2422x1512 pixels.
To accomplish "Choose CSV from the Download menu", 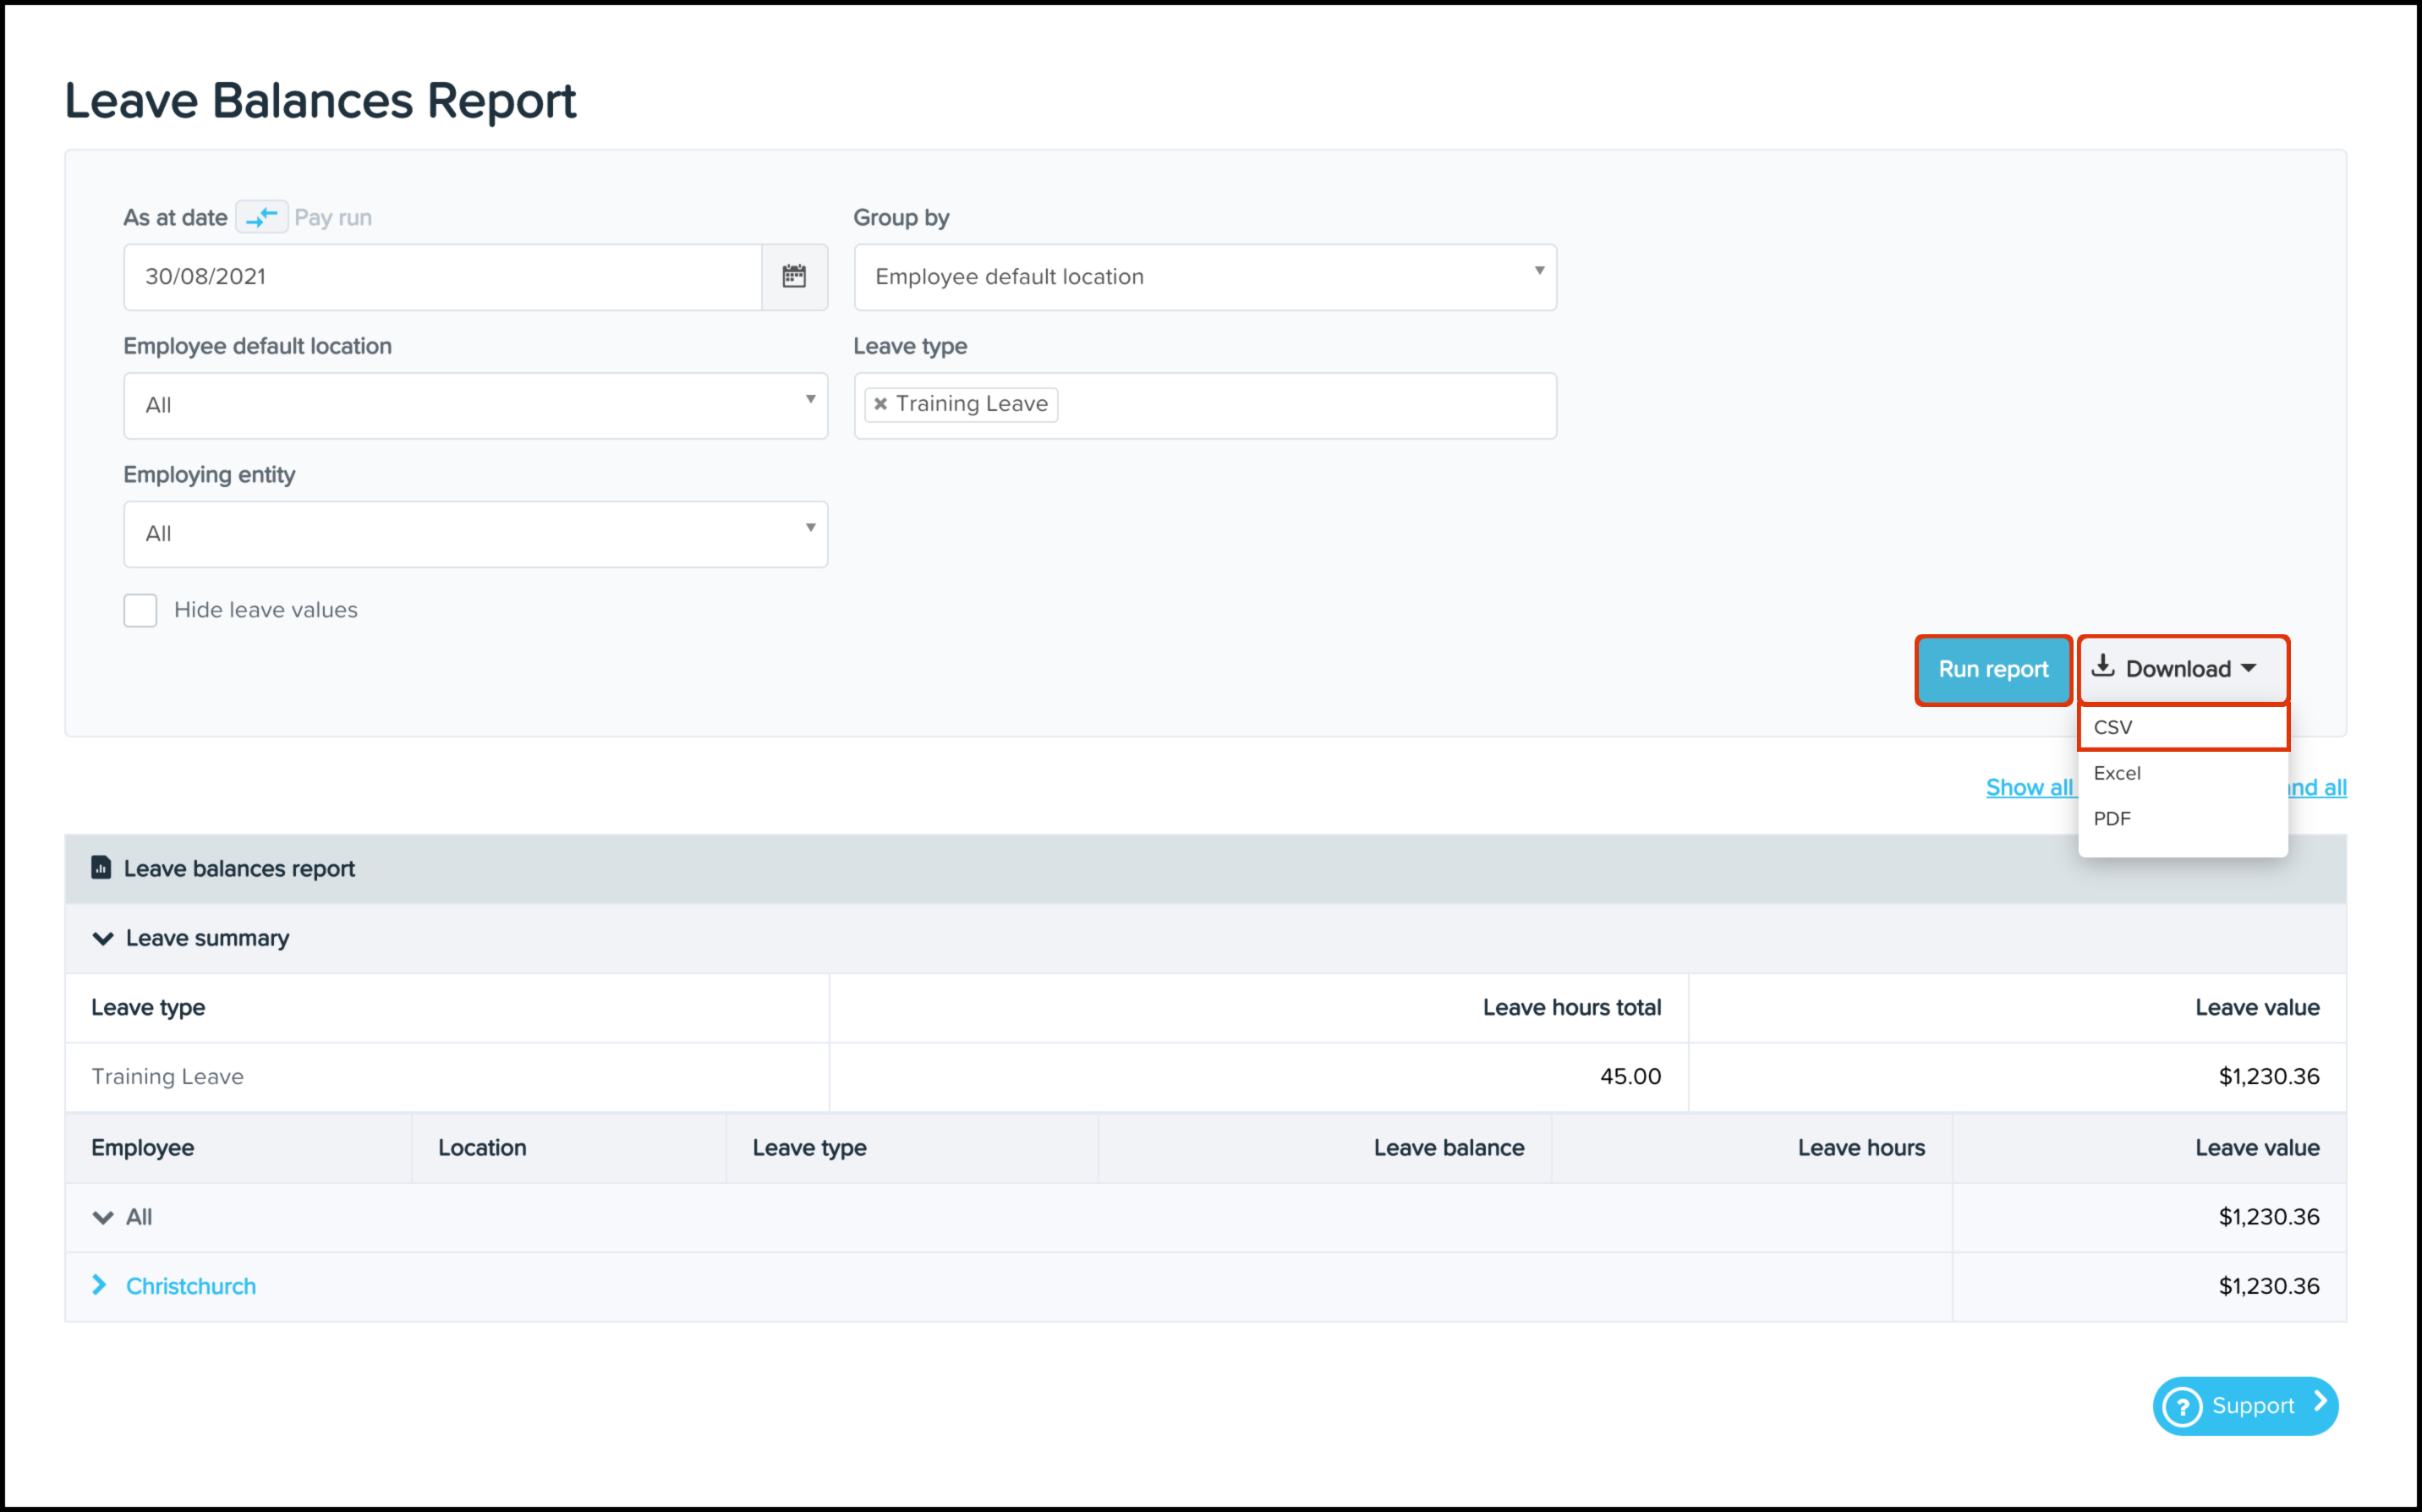I will click(x=2181, y=727).
